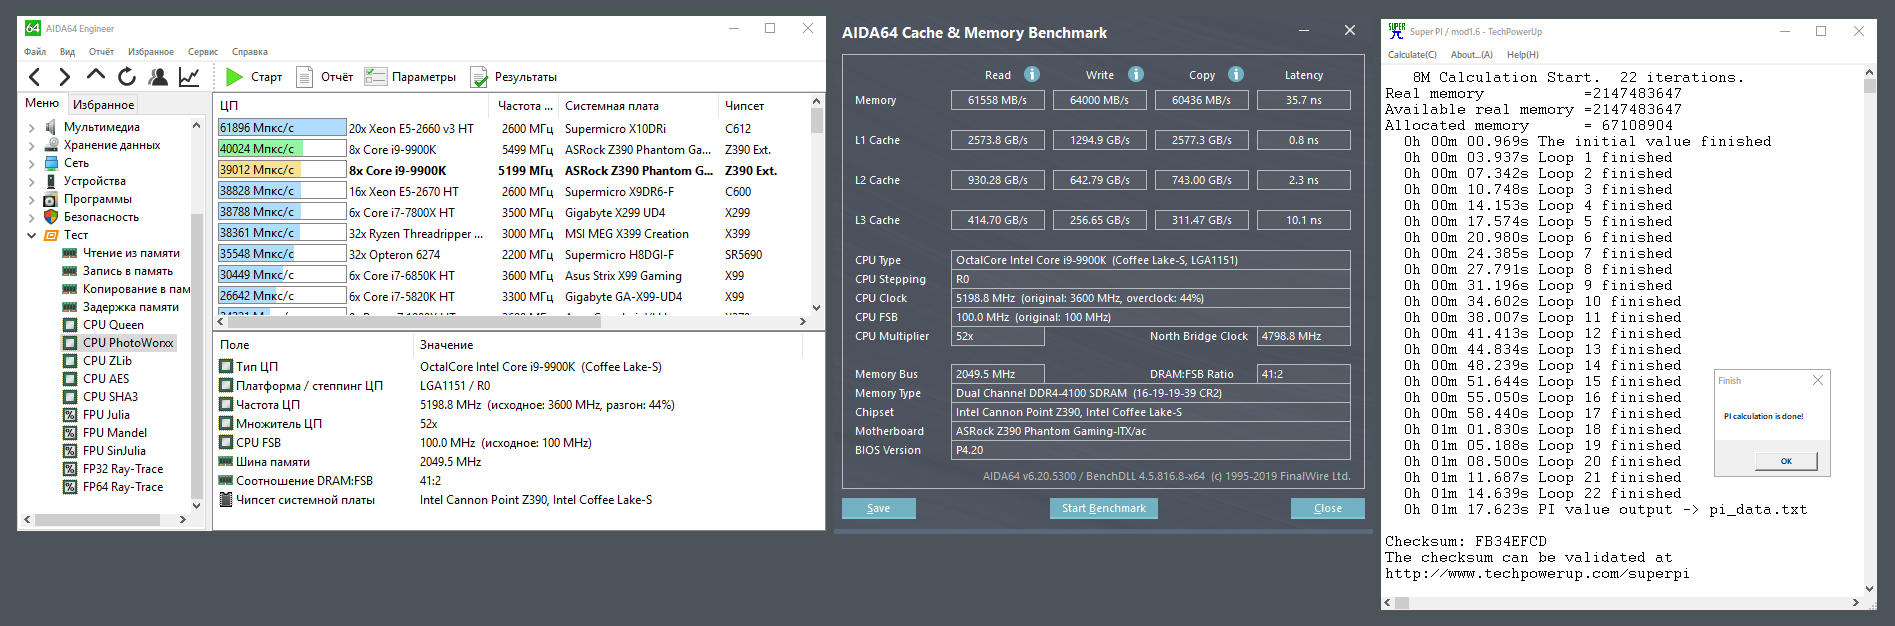Image resolution: width=1895 pixels, height=626 pixels.
Task: Select CPU ZLib benchmark
Action: (x=107, y=361)
